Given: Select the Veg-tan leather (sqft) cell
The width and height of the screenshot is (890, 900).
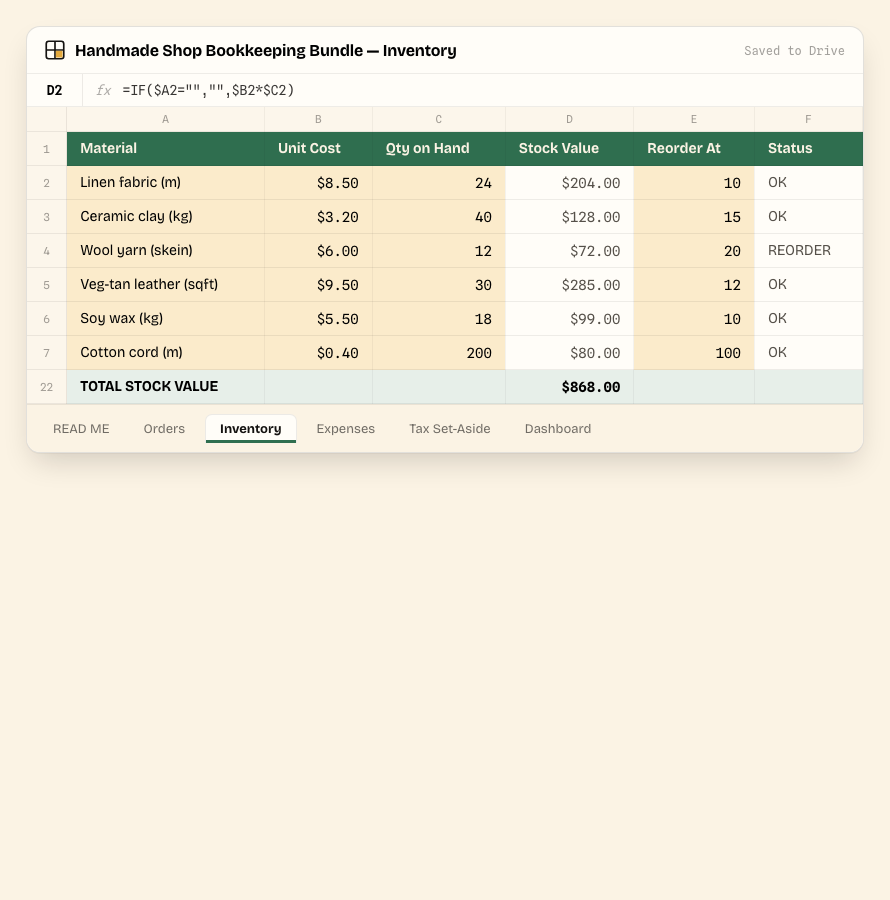Looking at the screenshot, I should click(x=165, y=285).
